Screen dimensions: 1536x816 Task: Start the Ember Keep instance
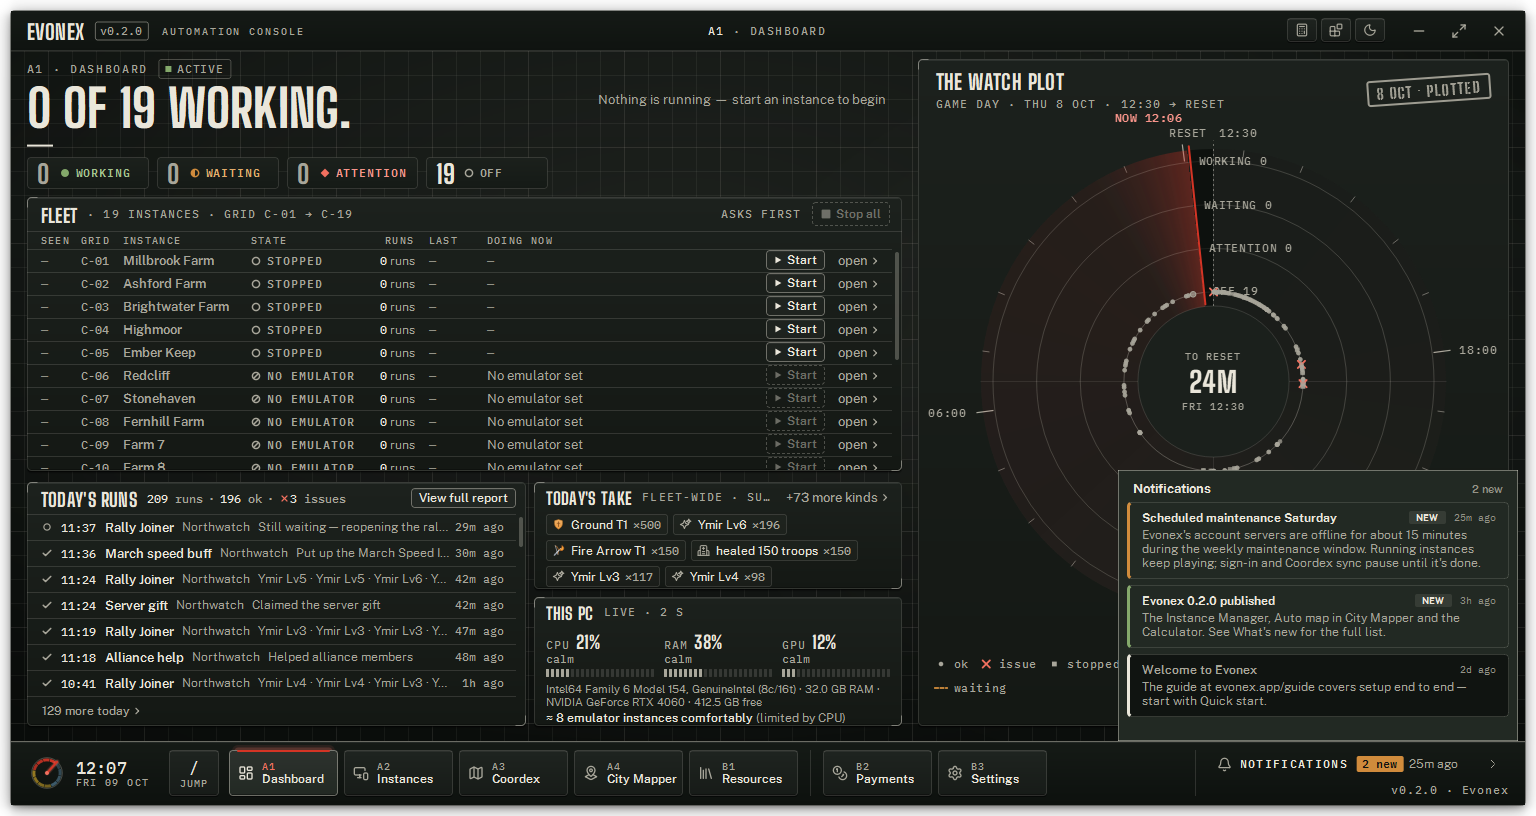pos(795,352)
